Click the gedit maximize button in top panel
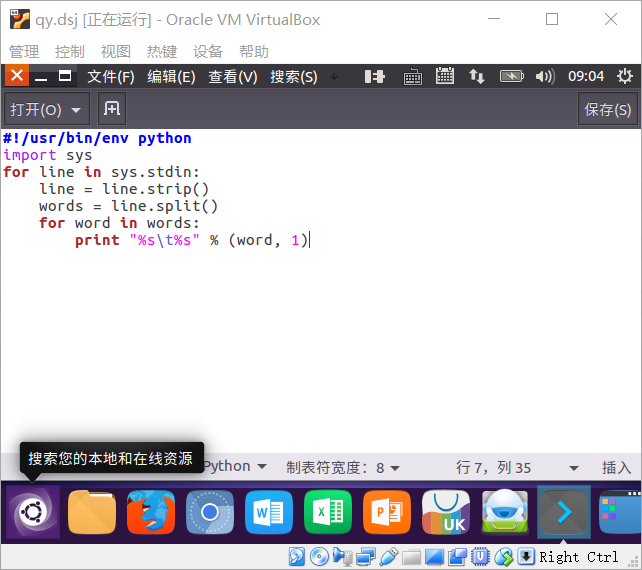 click(x=65, y=76)
